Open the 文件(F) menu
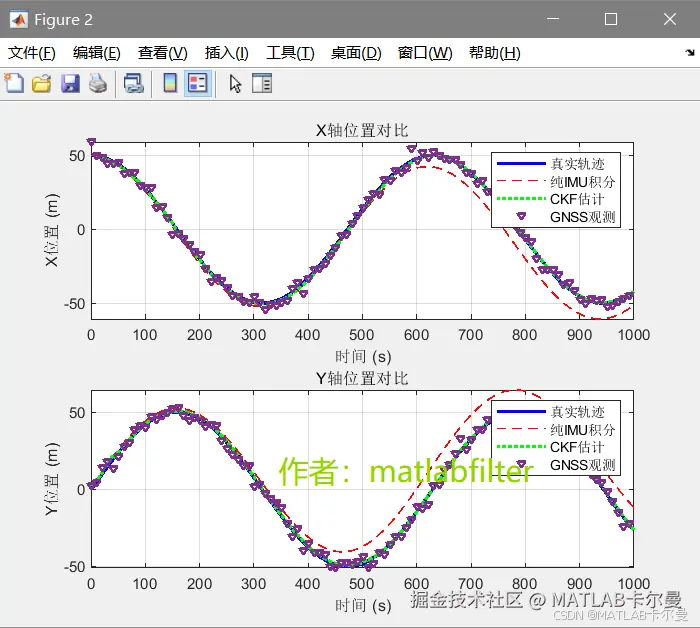 [x=32, y=53]
